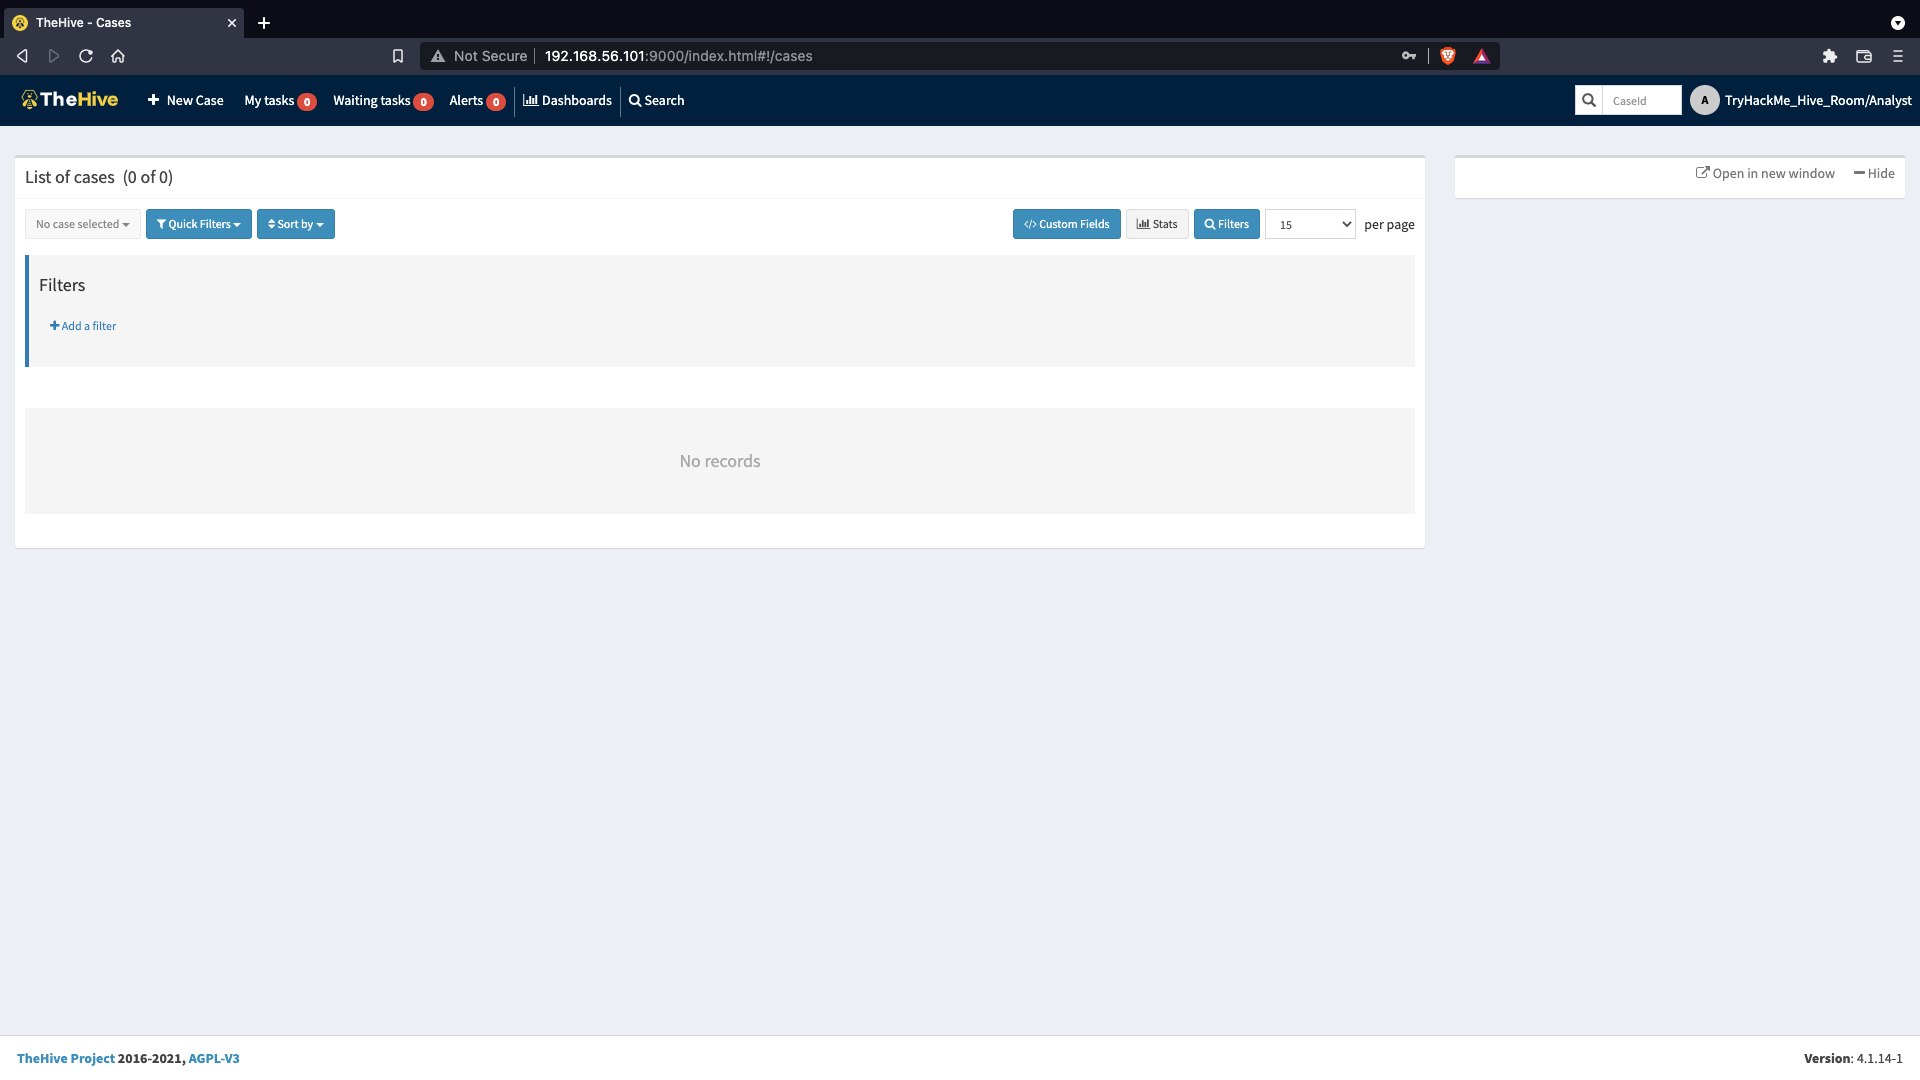This screenshot has height=1080, width=1920.
Task: Open Dashboards from the navbar
Action: pos(567,100)
